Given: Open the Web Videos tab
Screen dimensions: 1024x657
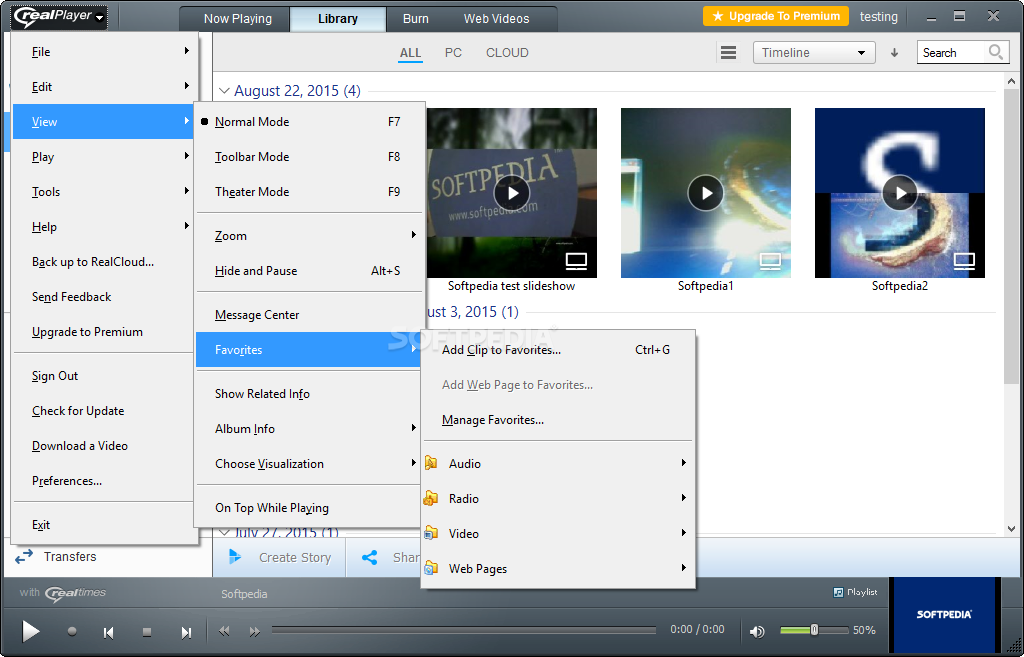Looking at the screenshot, I should pyautogui.click(x=496, y=19).
